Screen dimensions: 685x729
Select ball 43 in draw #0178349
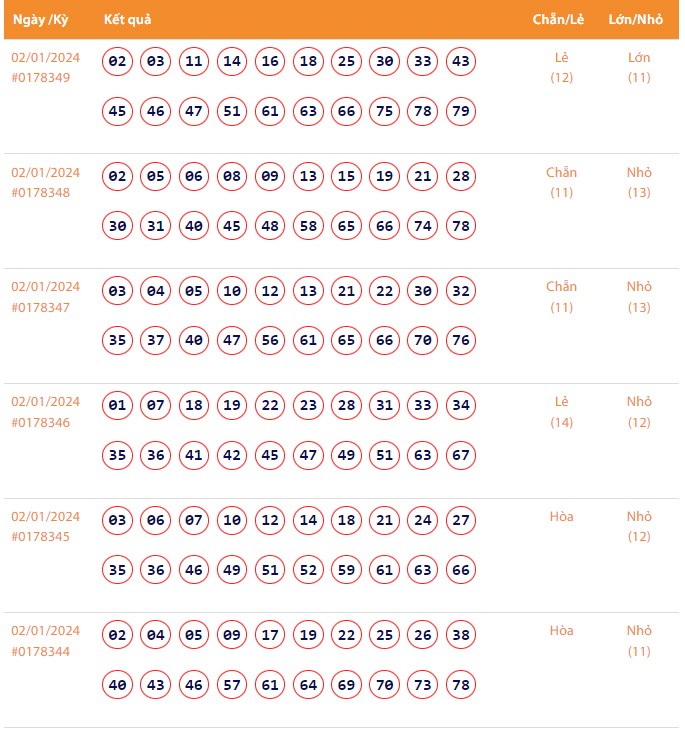tap(461, 62)
